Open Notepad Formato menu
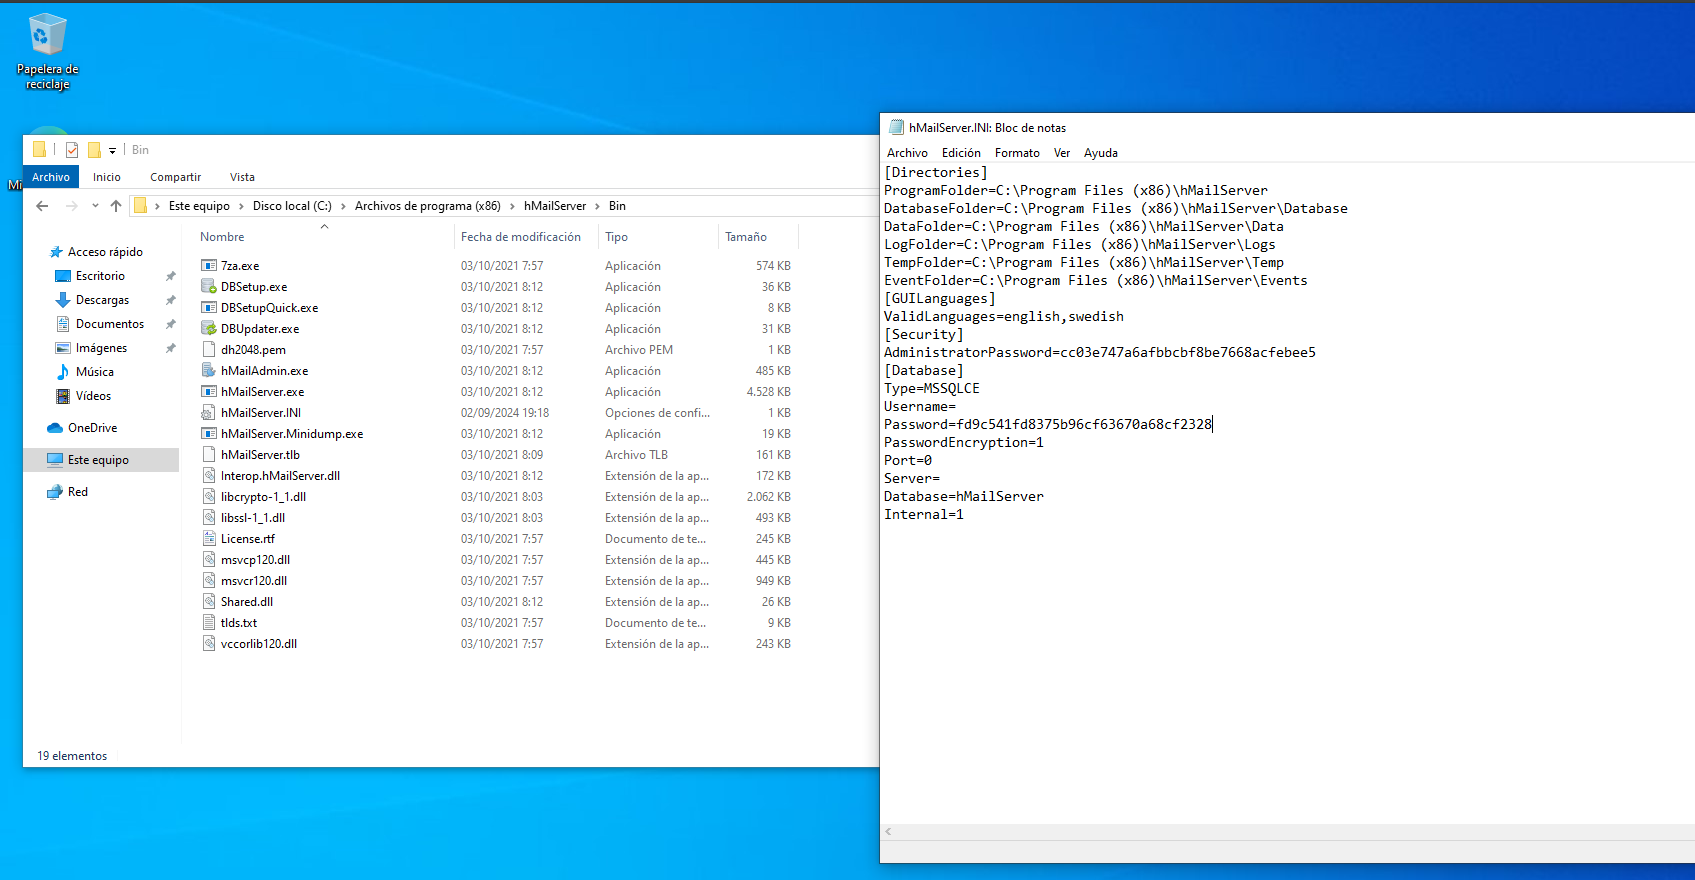This screenshot has height=880, width=1695. 1017,153
